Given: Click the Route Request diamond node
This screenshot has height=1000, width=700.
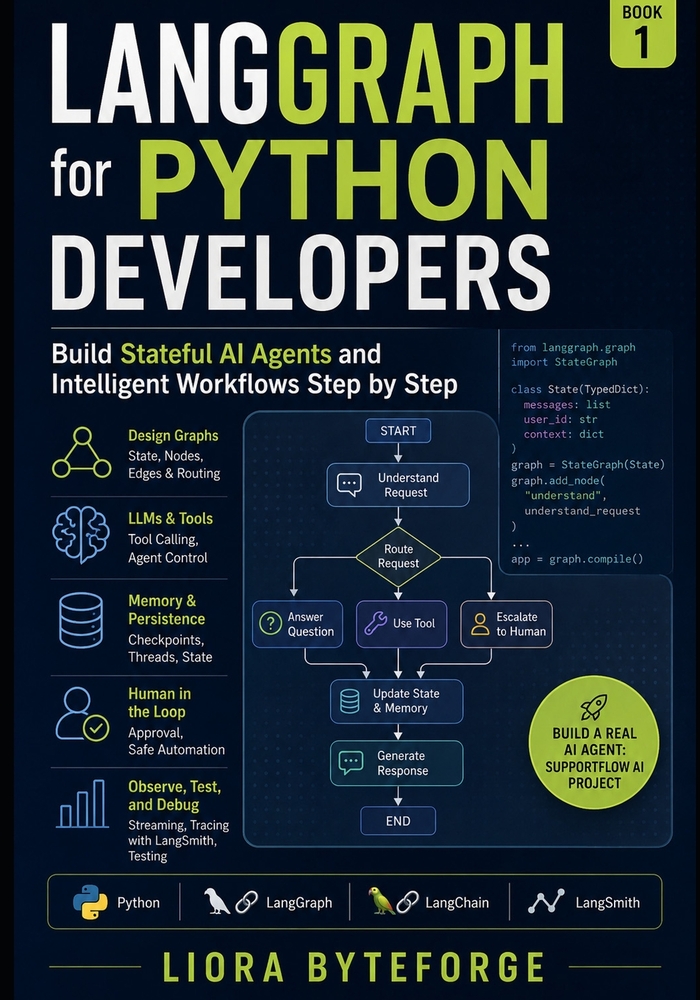Looking at the screenshot, I should point(398,556).
